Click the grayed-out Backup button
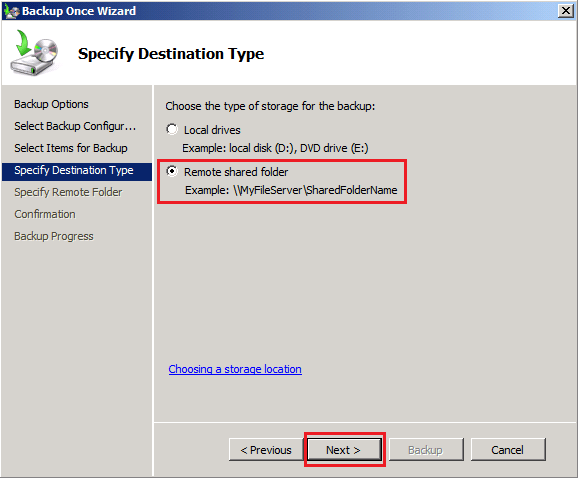 click(426, 450)
